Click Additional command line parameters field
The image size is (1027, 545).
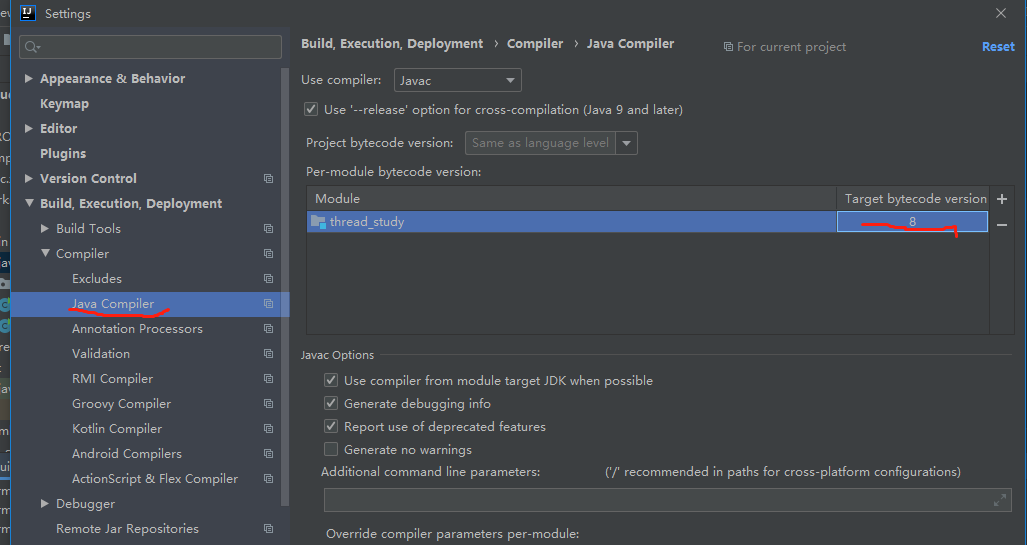coord(667,500)
